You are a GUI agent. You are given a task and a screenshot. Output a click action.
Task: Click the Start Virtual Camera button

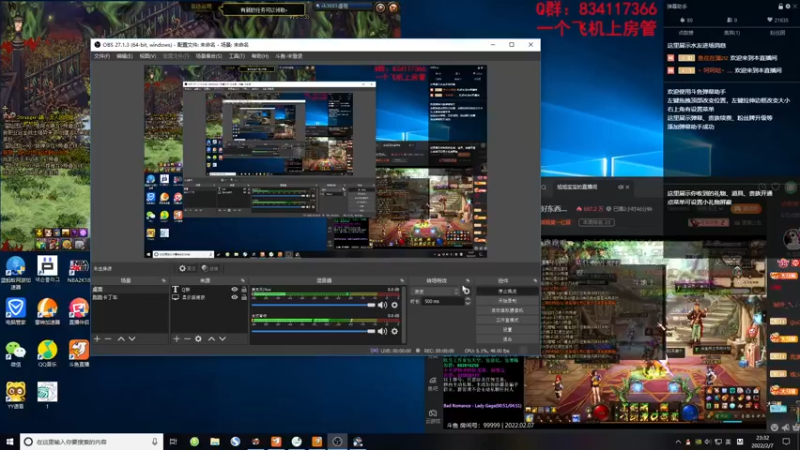pyautogui.click(x=507, y=310)
